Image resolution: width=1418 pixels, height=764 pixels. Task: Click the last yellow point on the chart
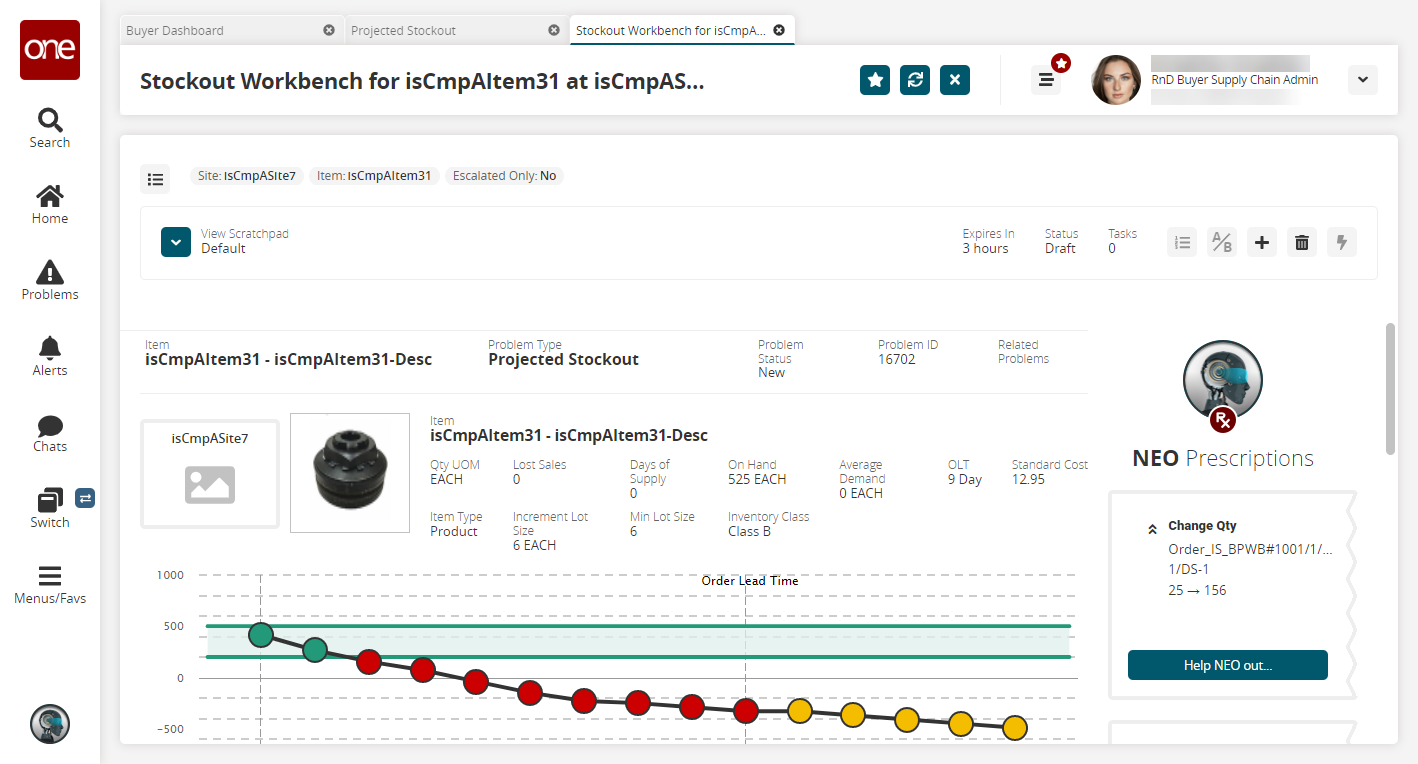tap(1015, 728)
